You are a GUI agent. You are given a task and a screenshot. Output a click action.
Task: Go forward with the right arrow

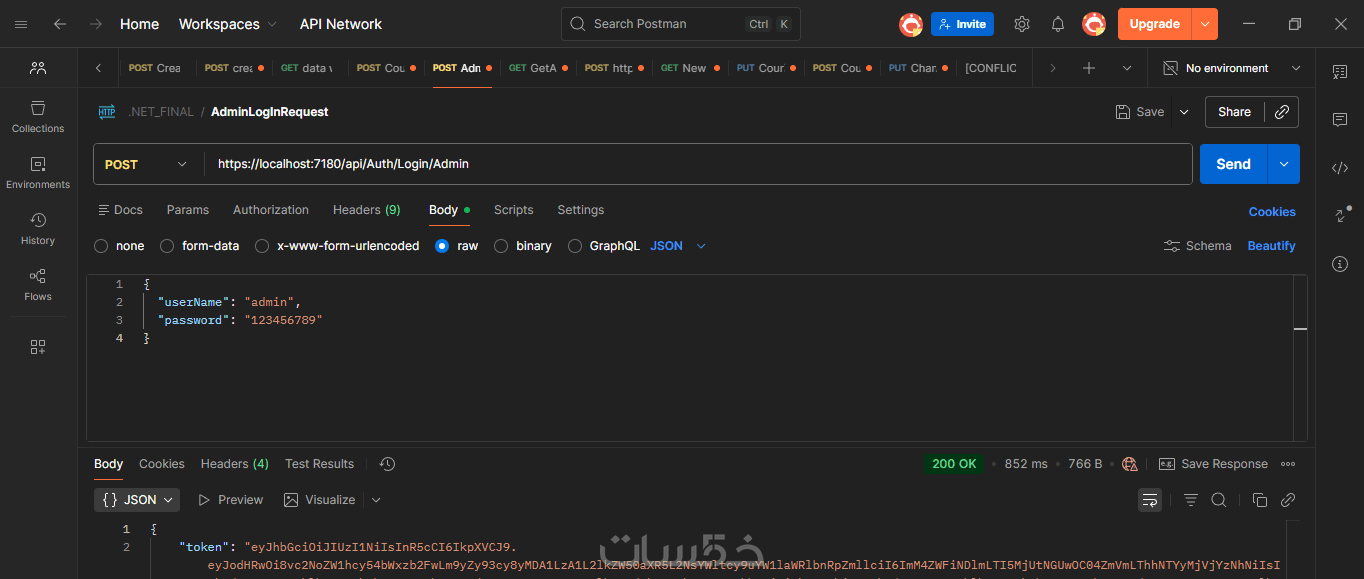click(x=95, y=24)
